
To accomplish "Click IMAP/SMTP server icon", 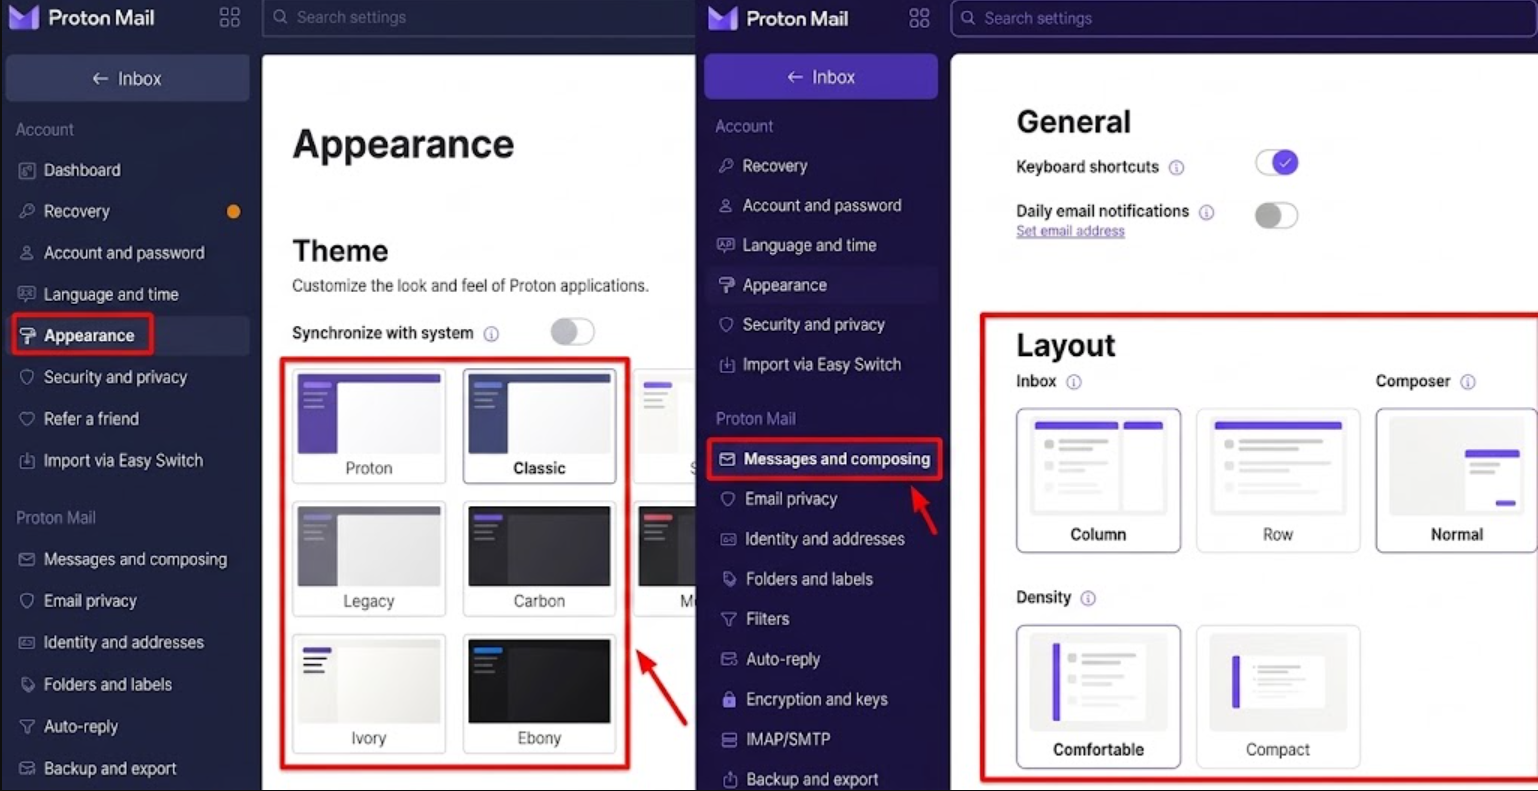I will [x=729, y=739].
